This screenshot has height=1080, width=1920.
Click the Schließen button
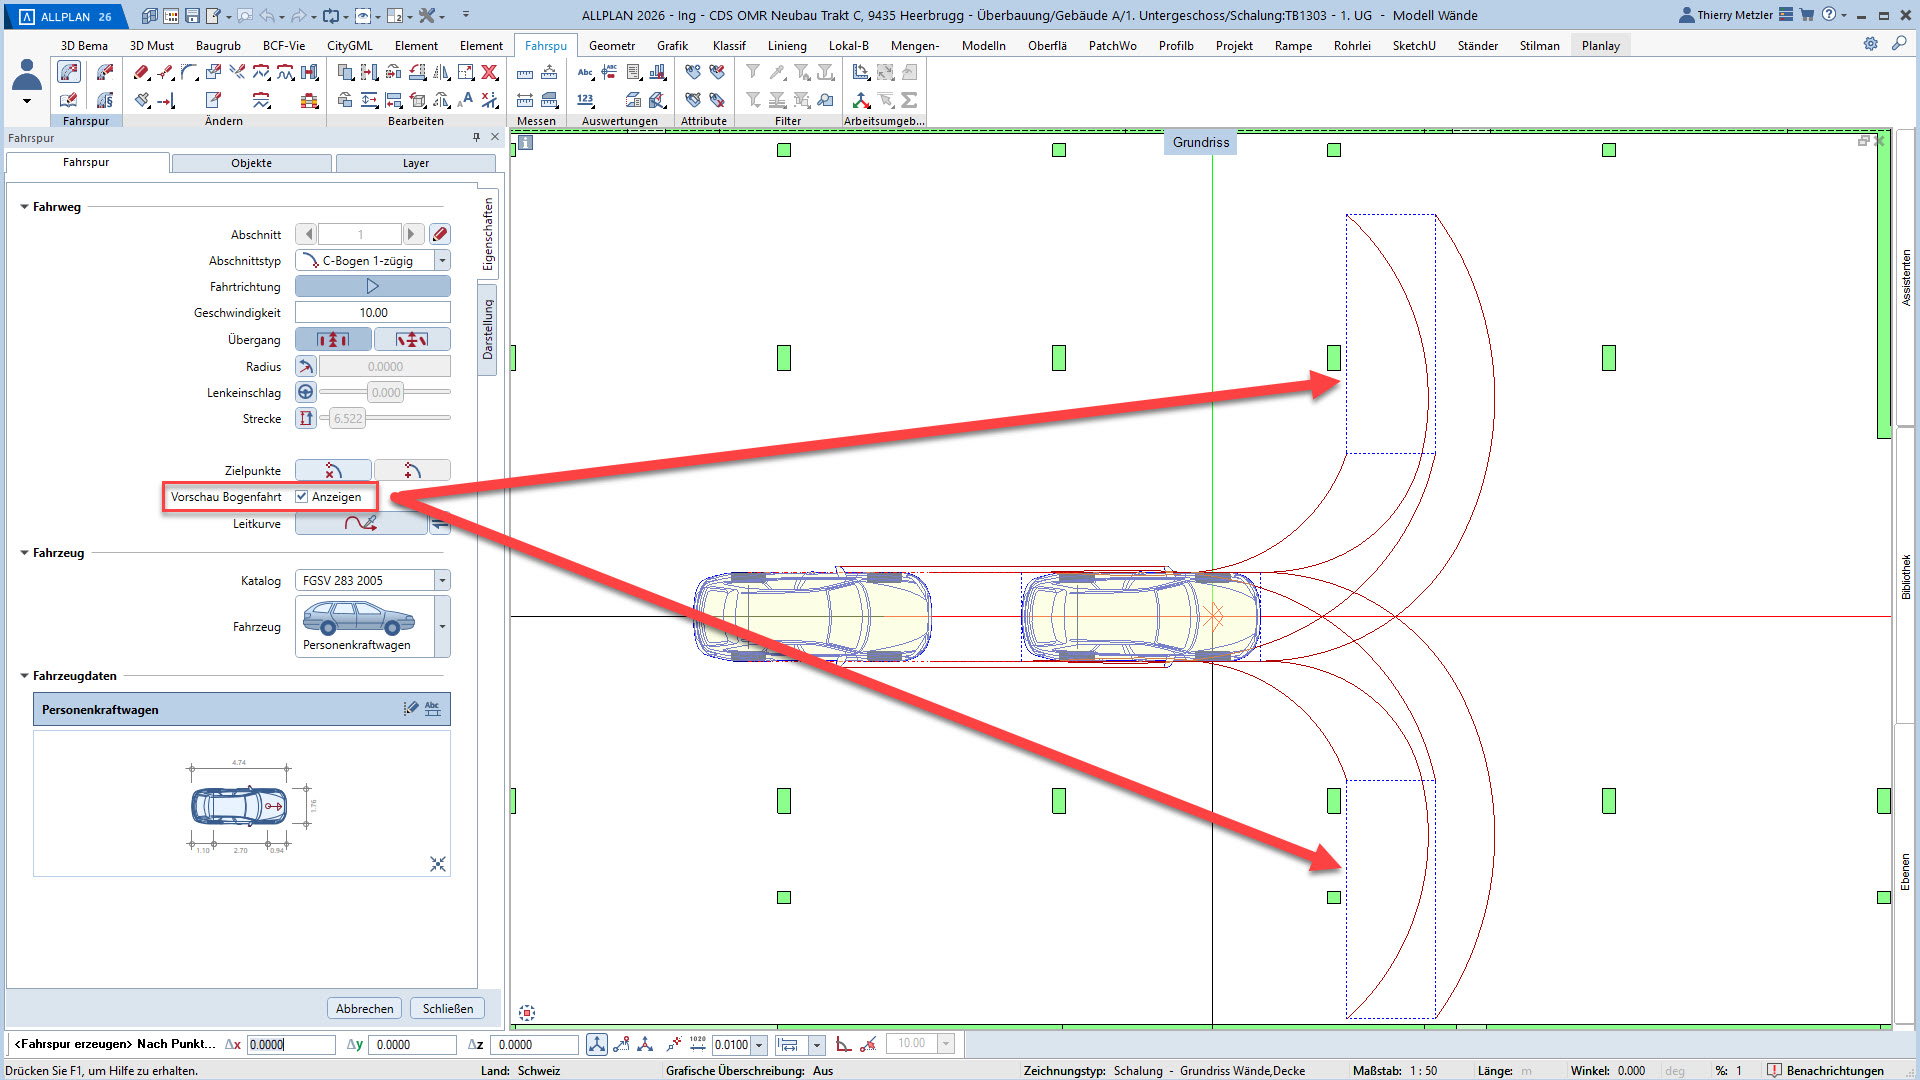pyautogui.click(x=447, y=1009)
